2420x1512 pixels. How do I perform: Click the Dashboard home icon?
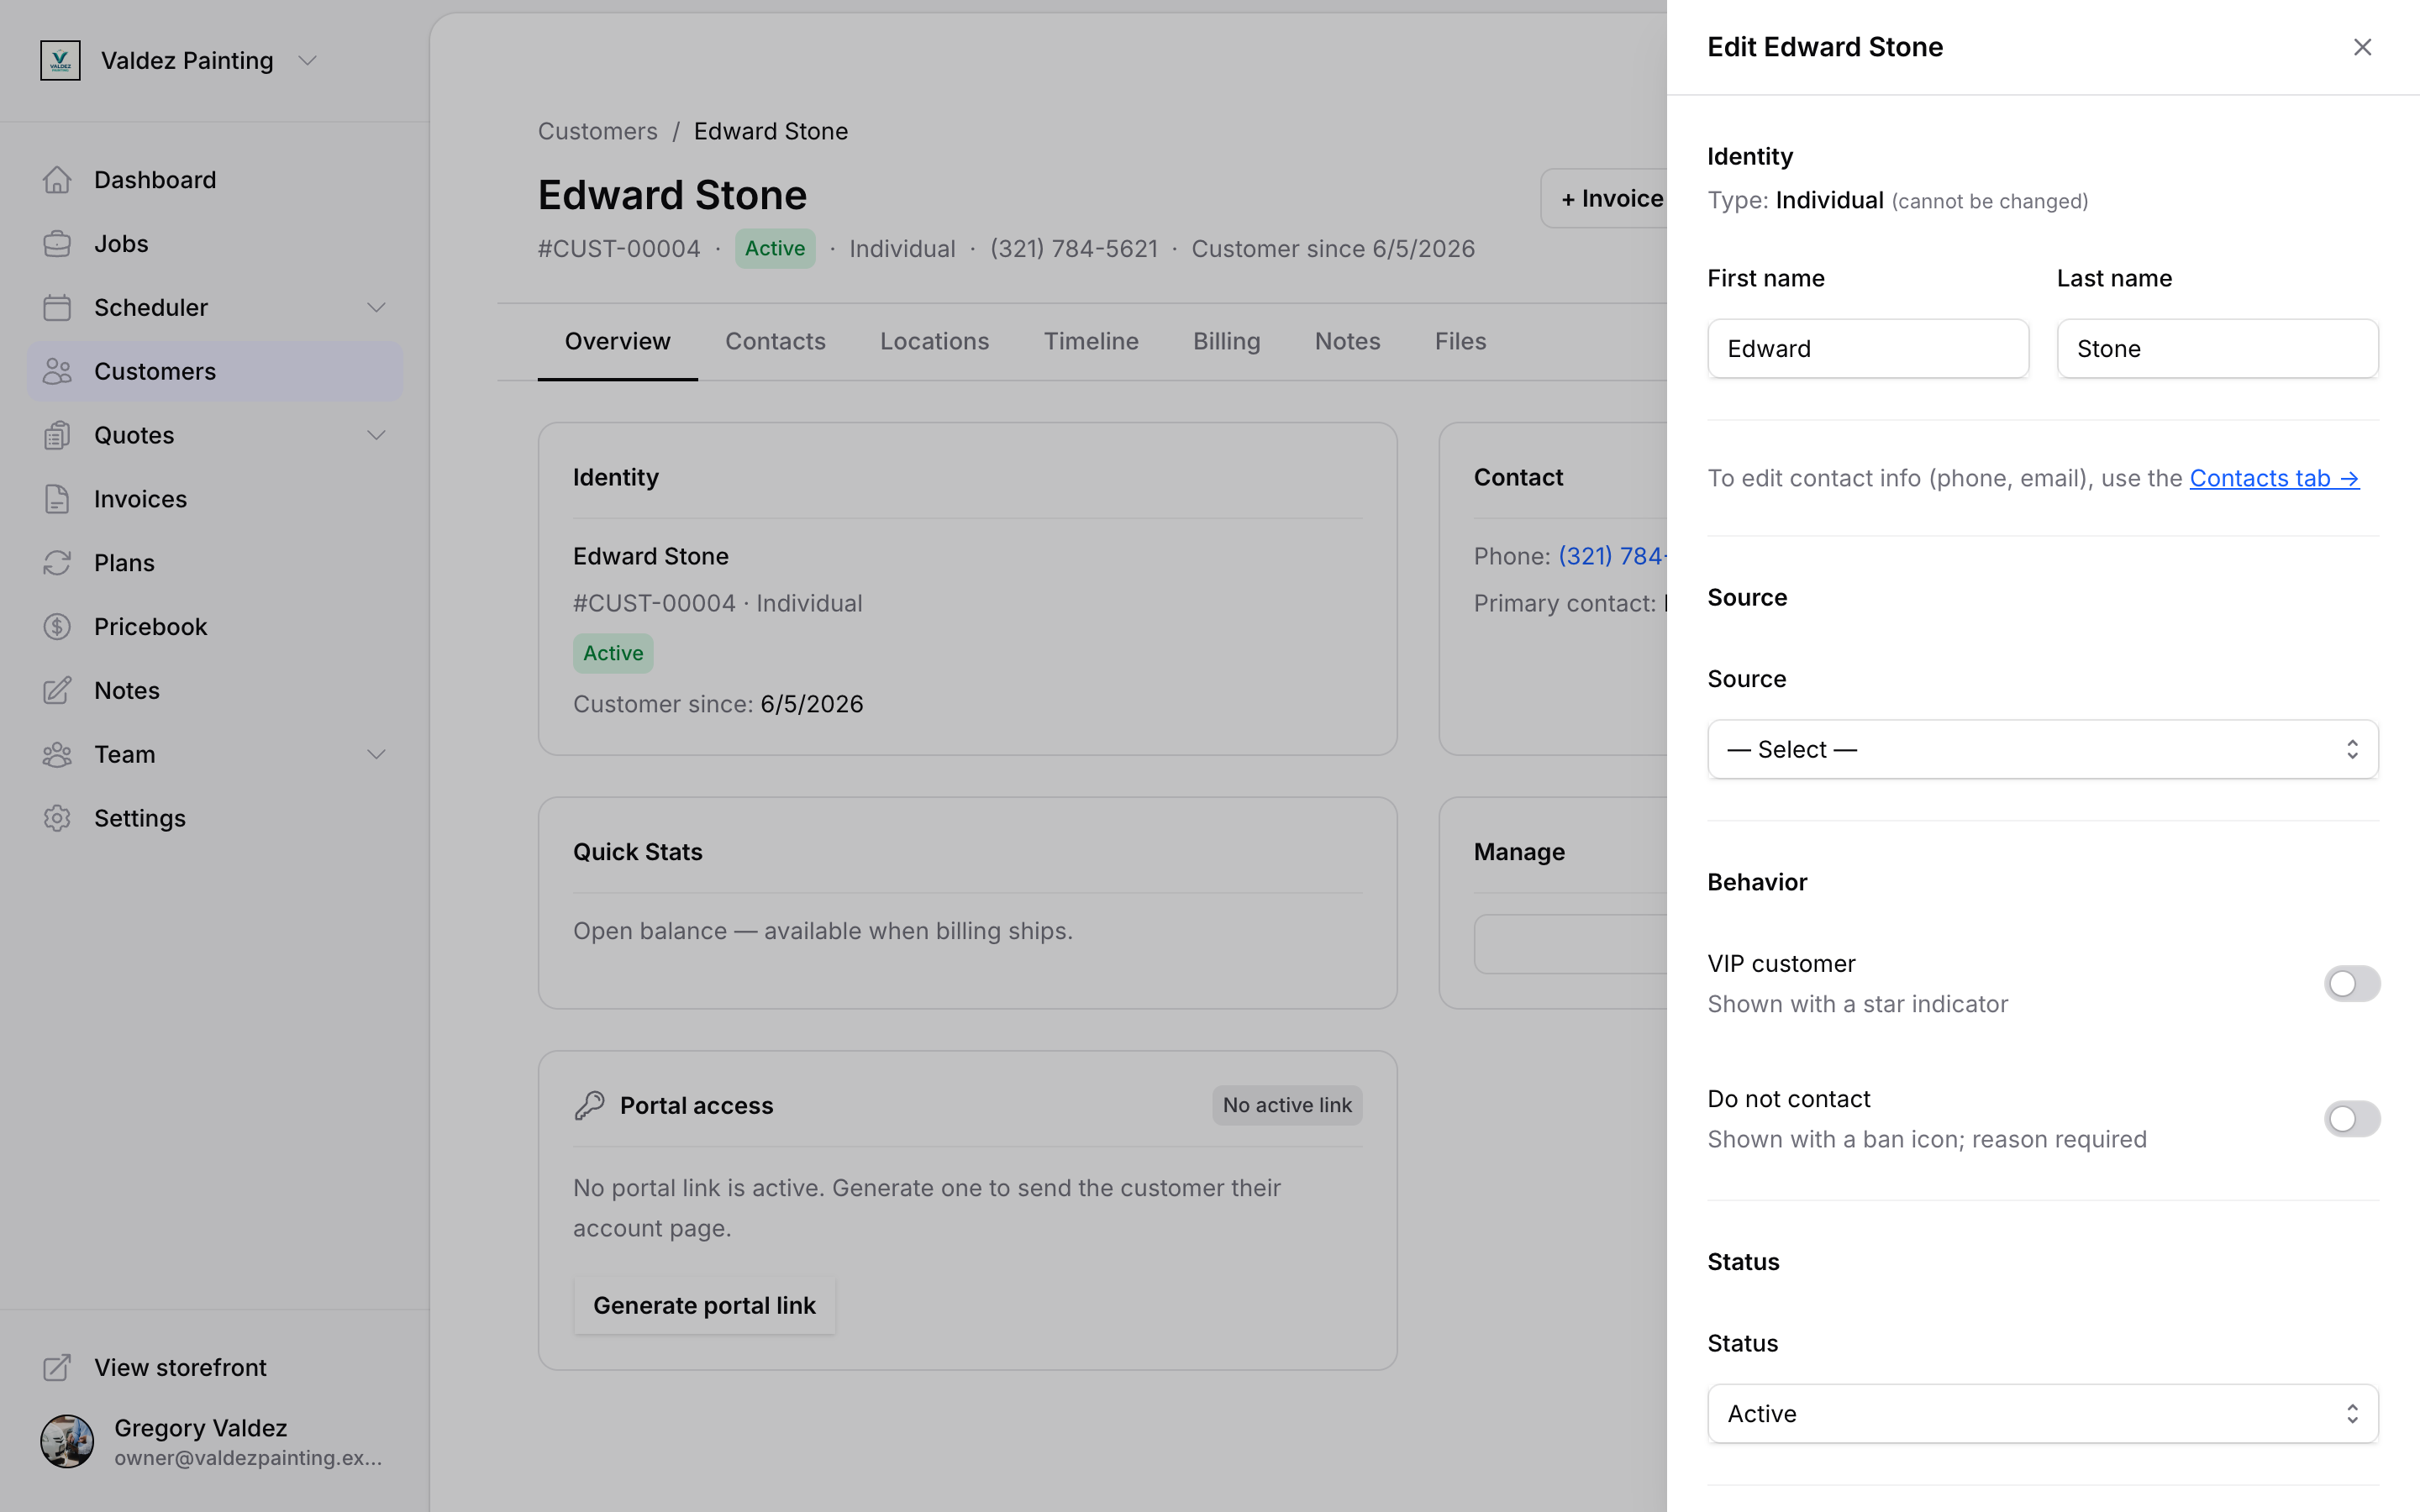point(57,180)
